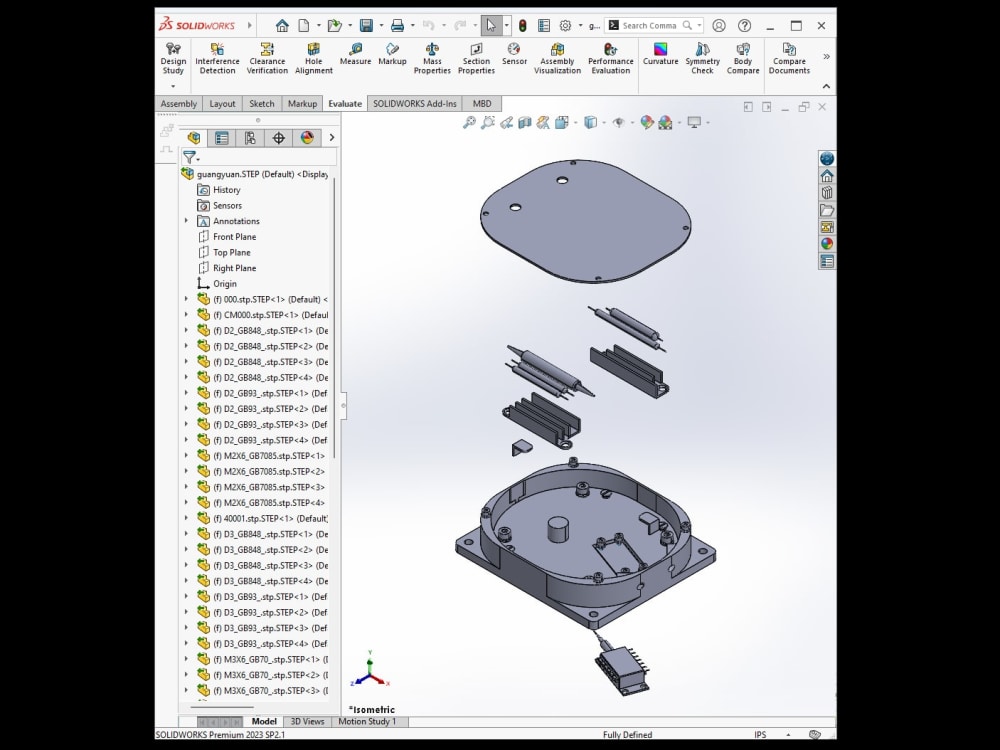The width and height of the screenshot is (1000, 750).
Task: Open the SOLIDWORKS Resources task pane tab
Action: 827,175
